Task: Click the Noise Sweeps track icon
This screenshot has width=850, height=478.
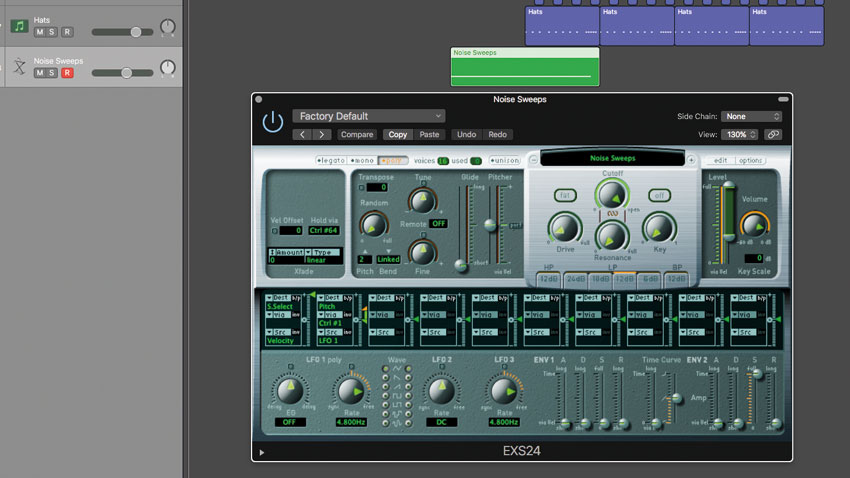Action: 20,67
